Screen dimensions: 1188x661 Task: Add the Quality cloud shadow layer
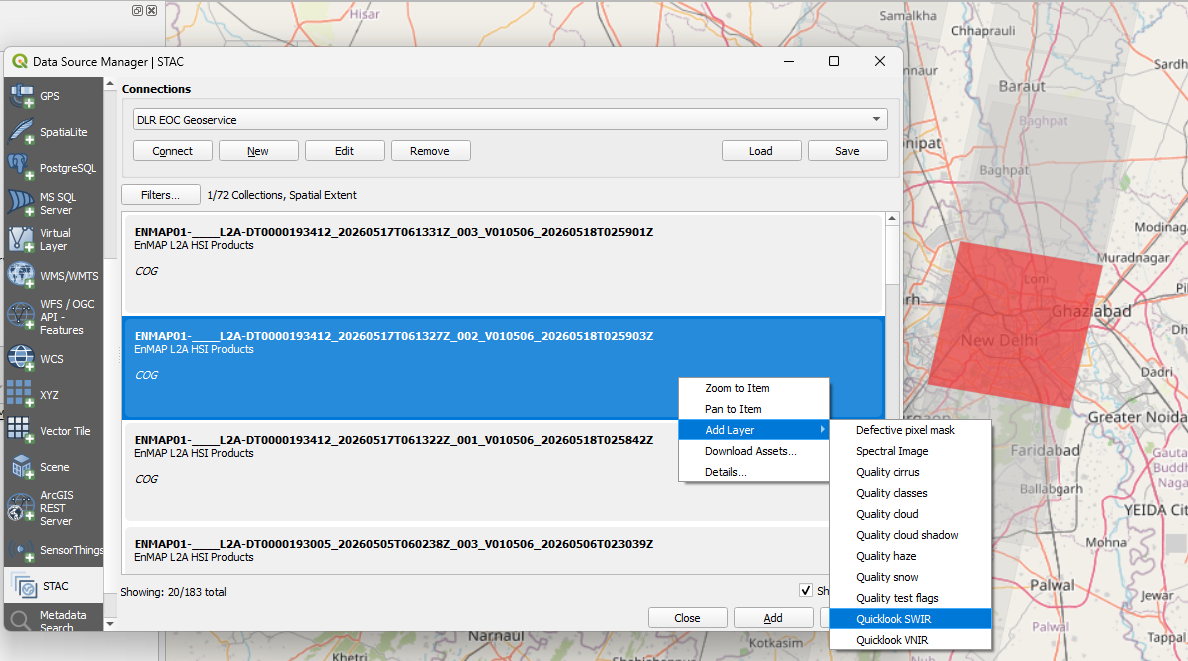click(911, 535)
